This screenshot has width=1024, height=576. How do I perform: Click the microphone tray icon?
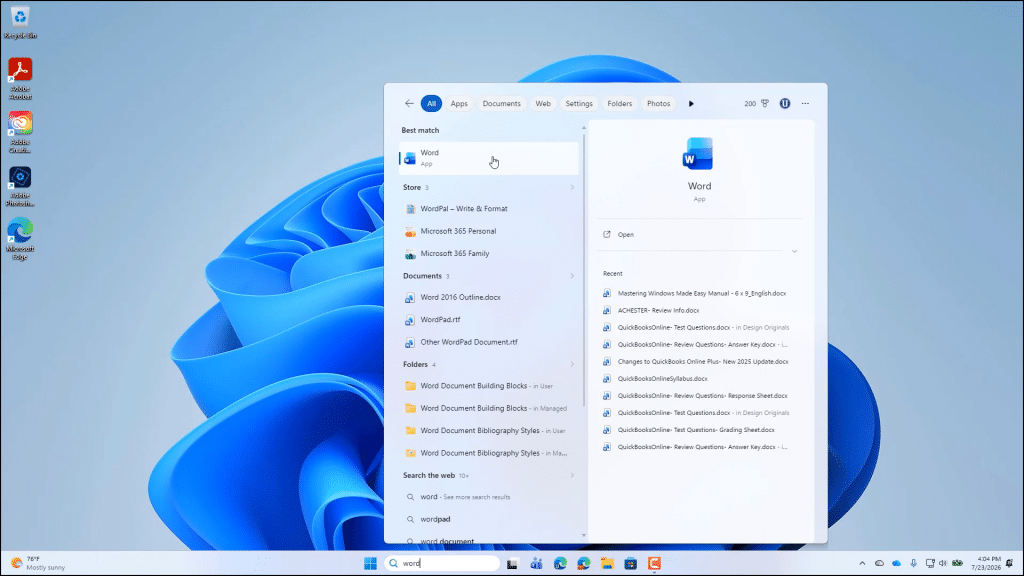tap(913, 563)
